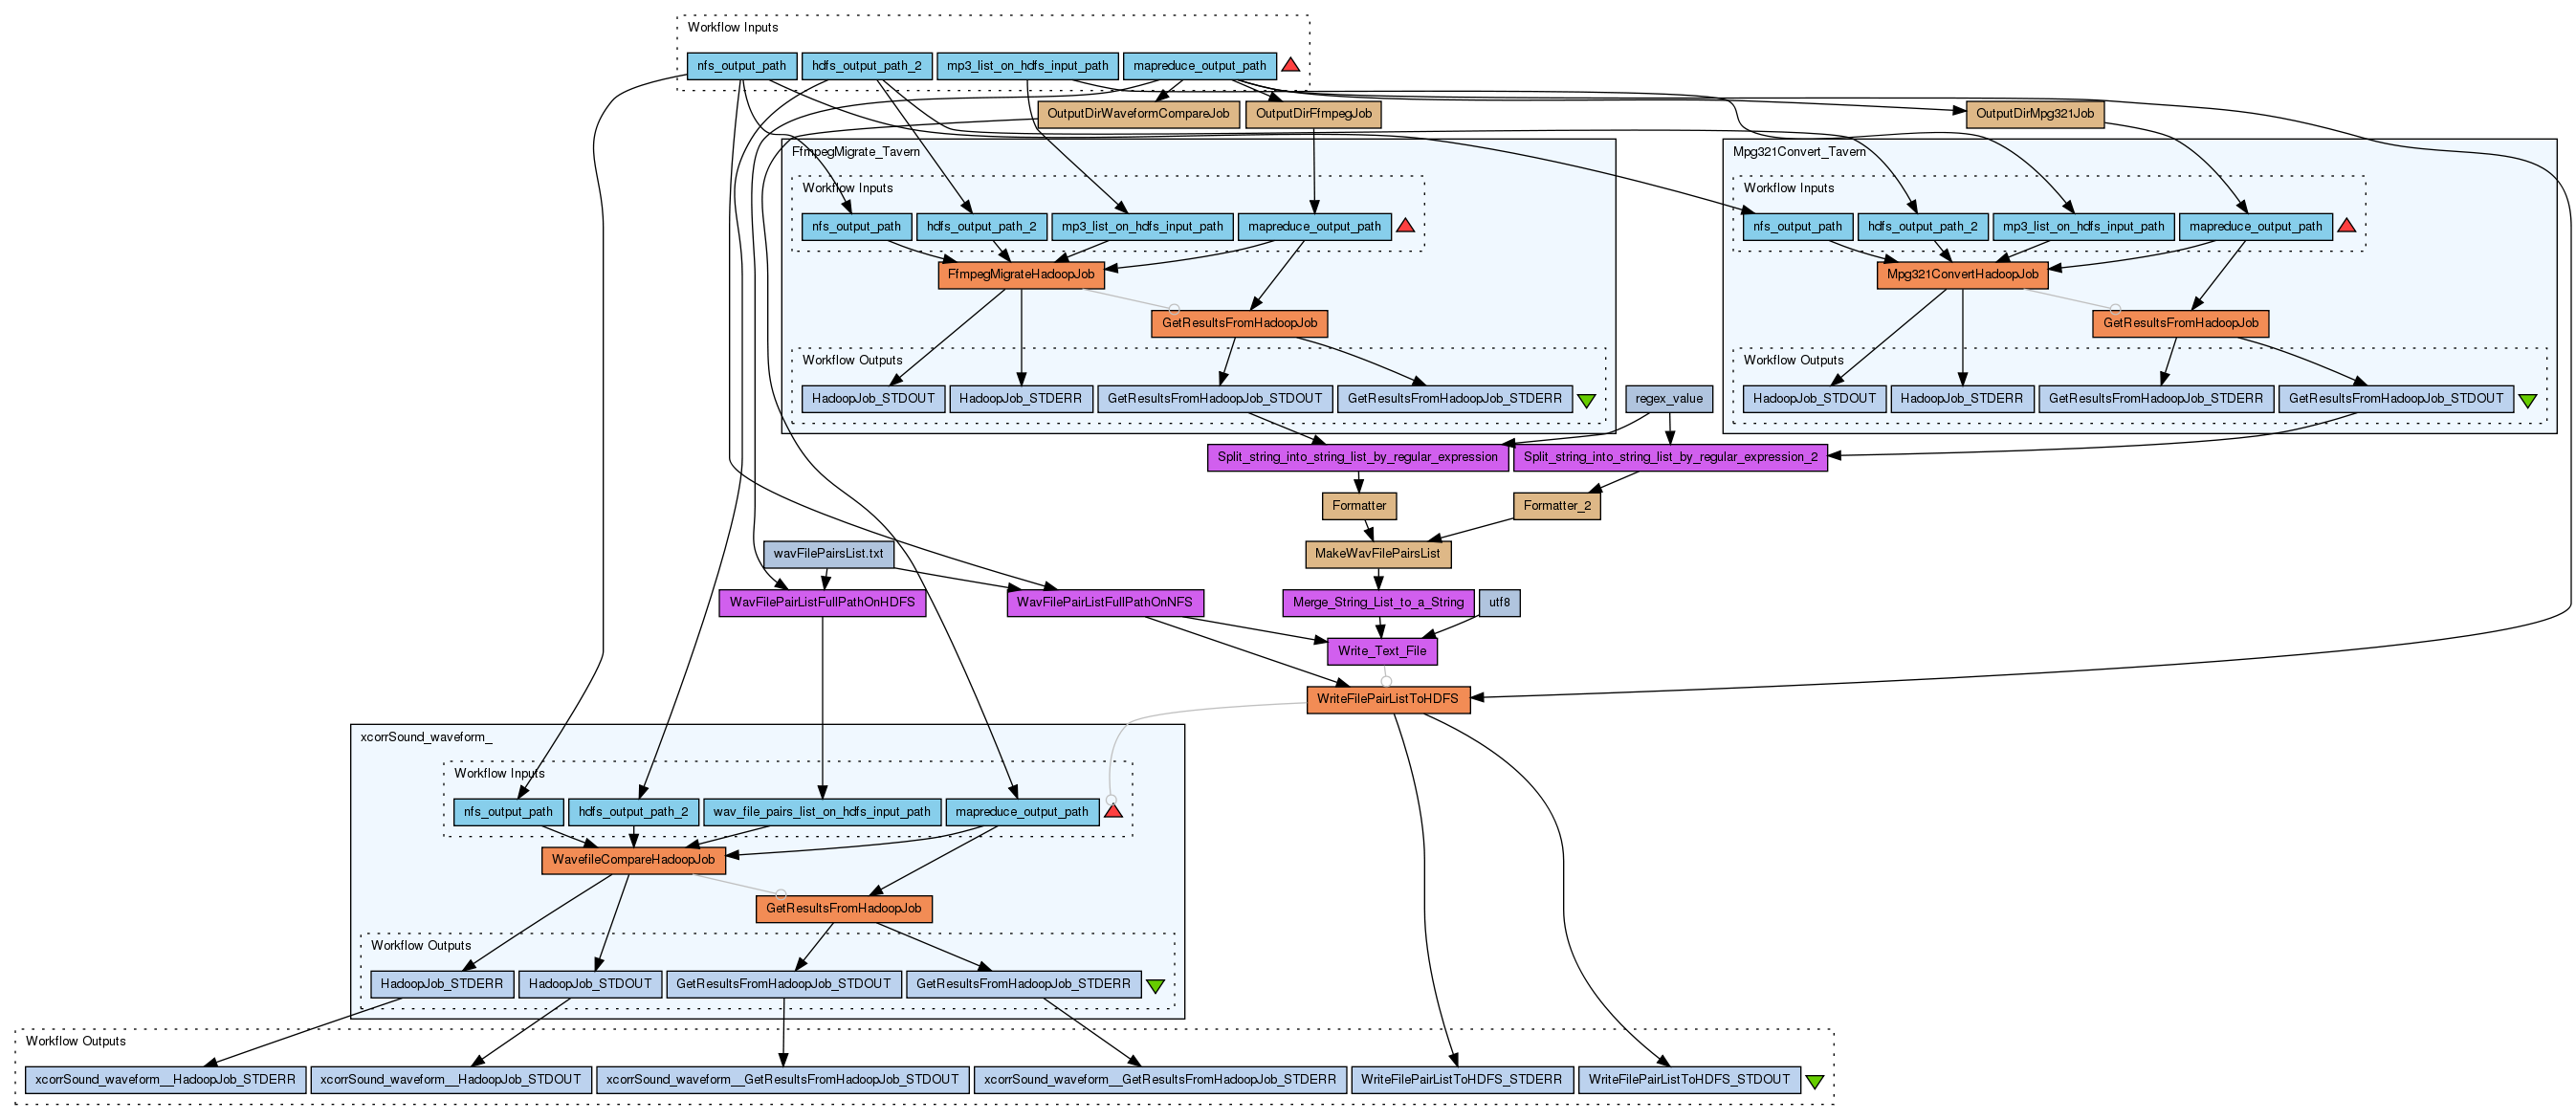The height and width of the screenshot is (1120, 2576).
Task: Click green triangle in Mpg321Convert workflow outputs
Action: [2527, 401]
